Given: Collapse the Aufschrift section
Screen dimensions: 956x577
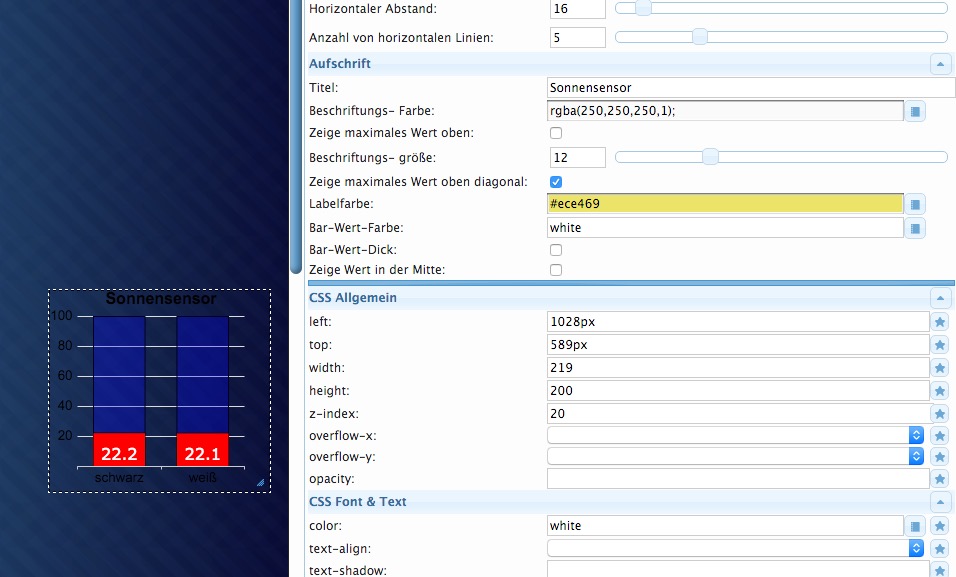Looking at the screenshot, I should (x=940, y=63).
